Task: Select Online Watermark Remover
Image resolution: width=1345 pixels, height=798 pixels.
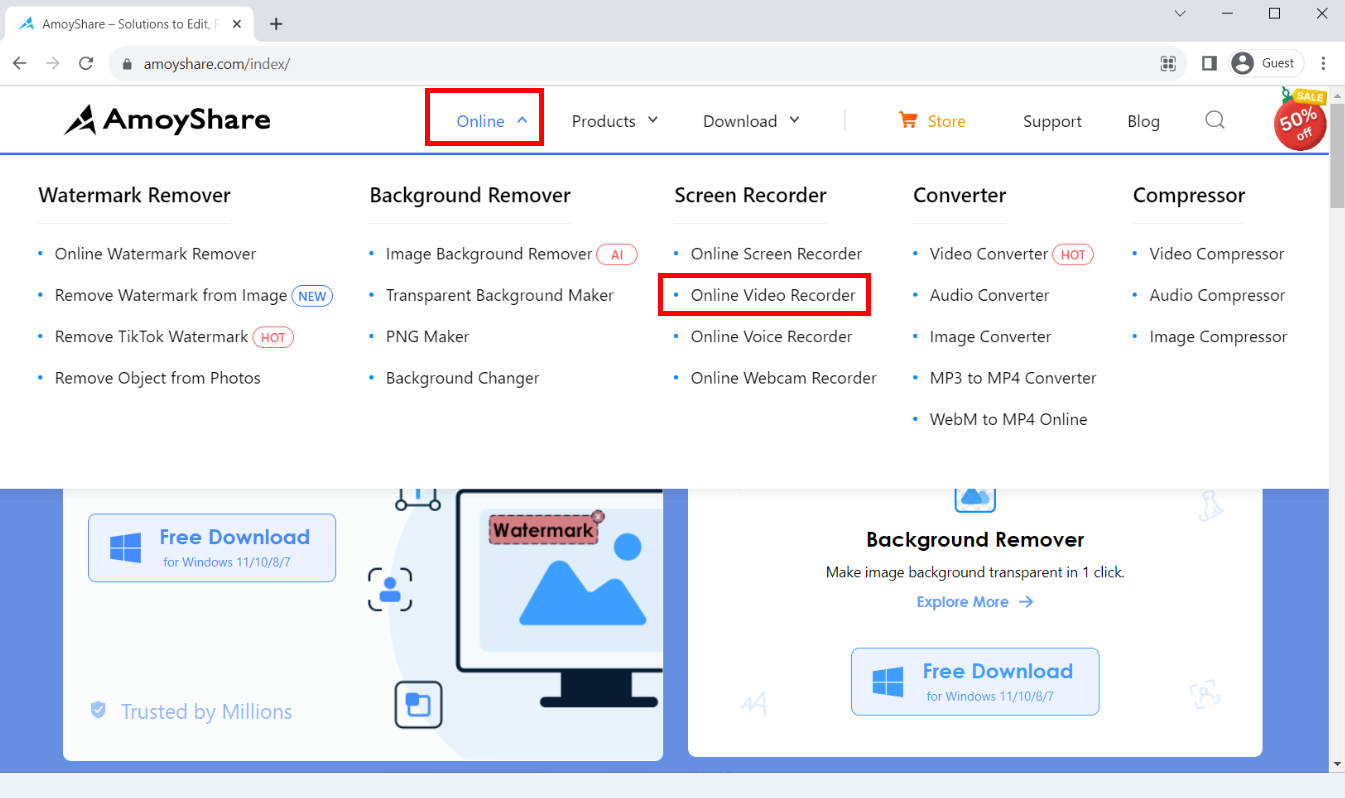Action: [155, 254]
